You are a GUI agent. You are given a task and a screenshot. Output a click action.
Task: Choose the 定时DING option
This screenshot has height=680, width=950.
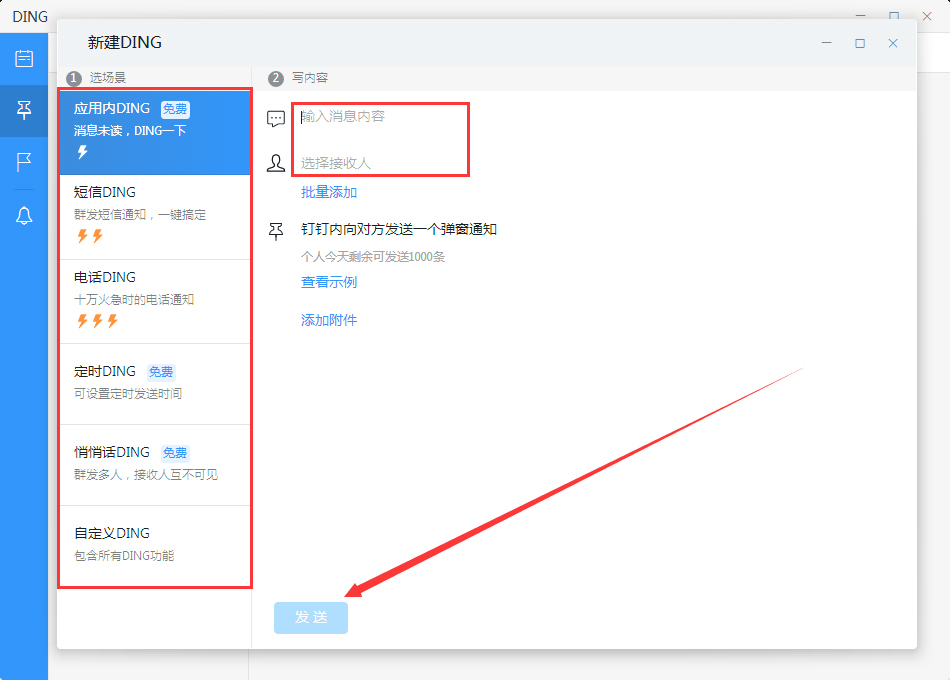coord(155,383)
